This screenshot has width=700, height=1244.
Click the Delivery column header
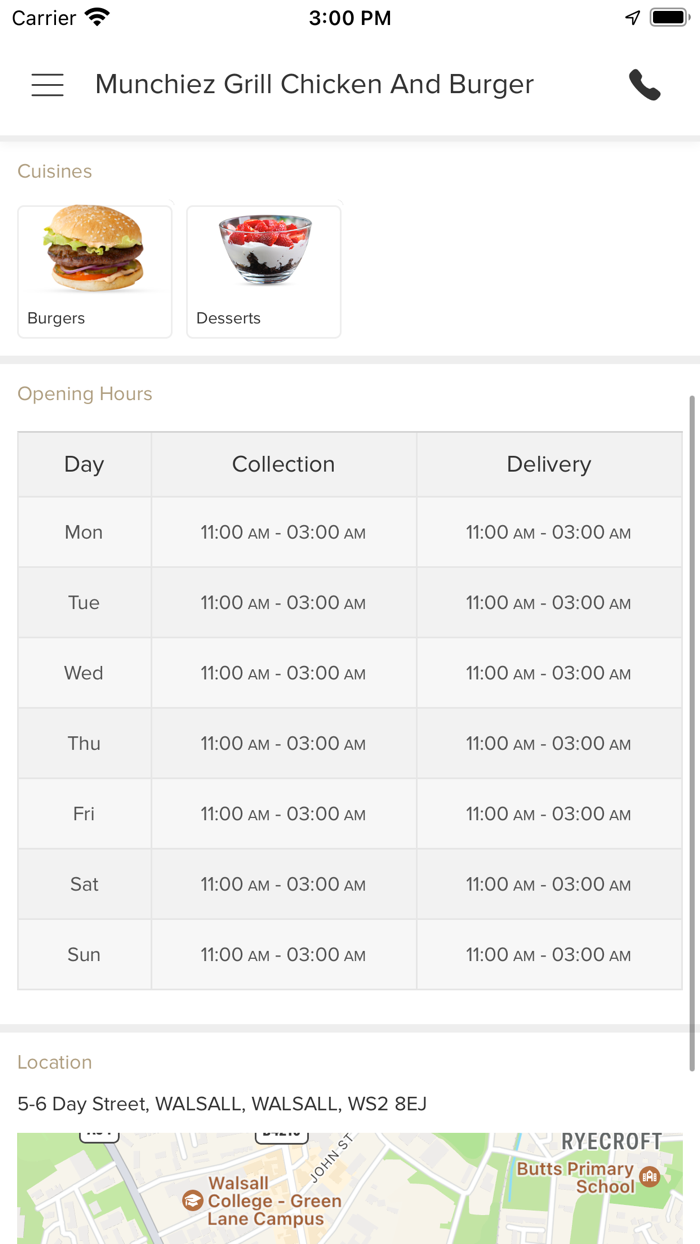(x=549, y=464)
